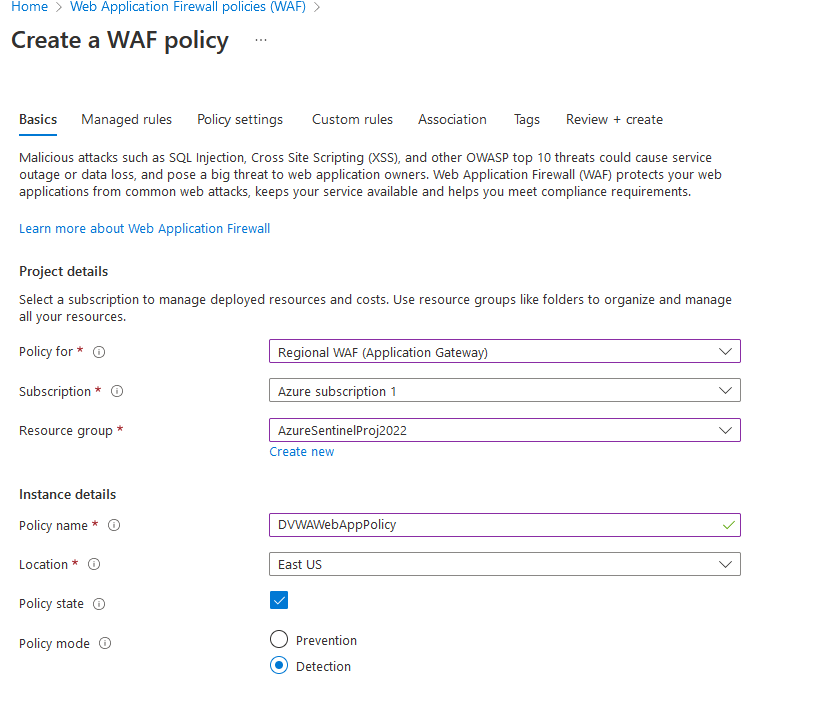Click the Create new resource group link
The image size is (839, 727).
[301, 452]
